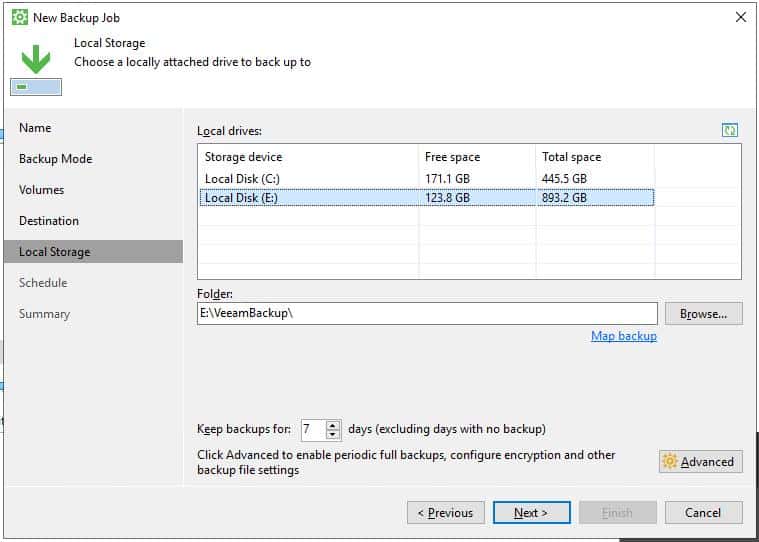Select Local Disk (E:) row
This screenshot has width=759, height=542.
tap(426, 197)
